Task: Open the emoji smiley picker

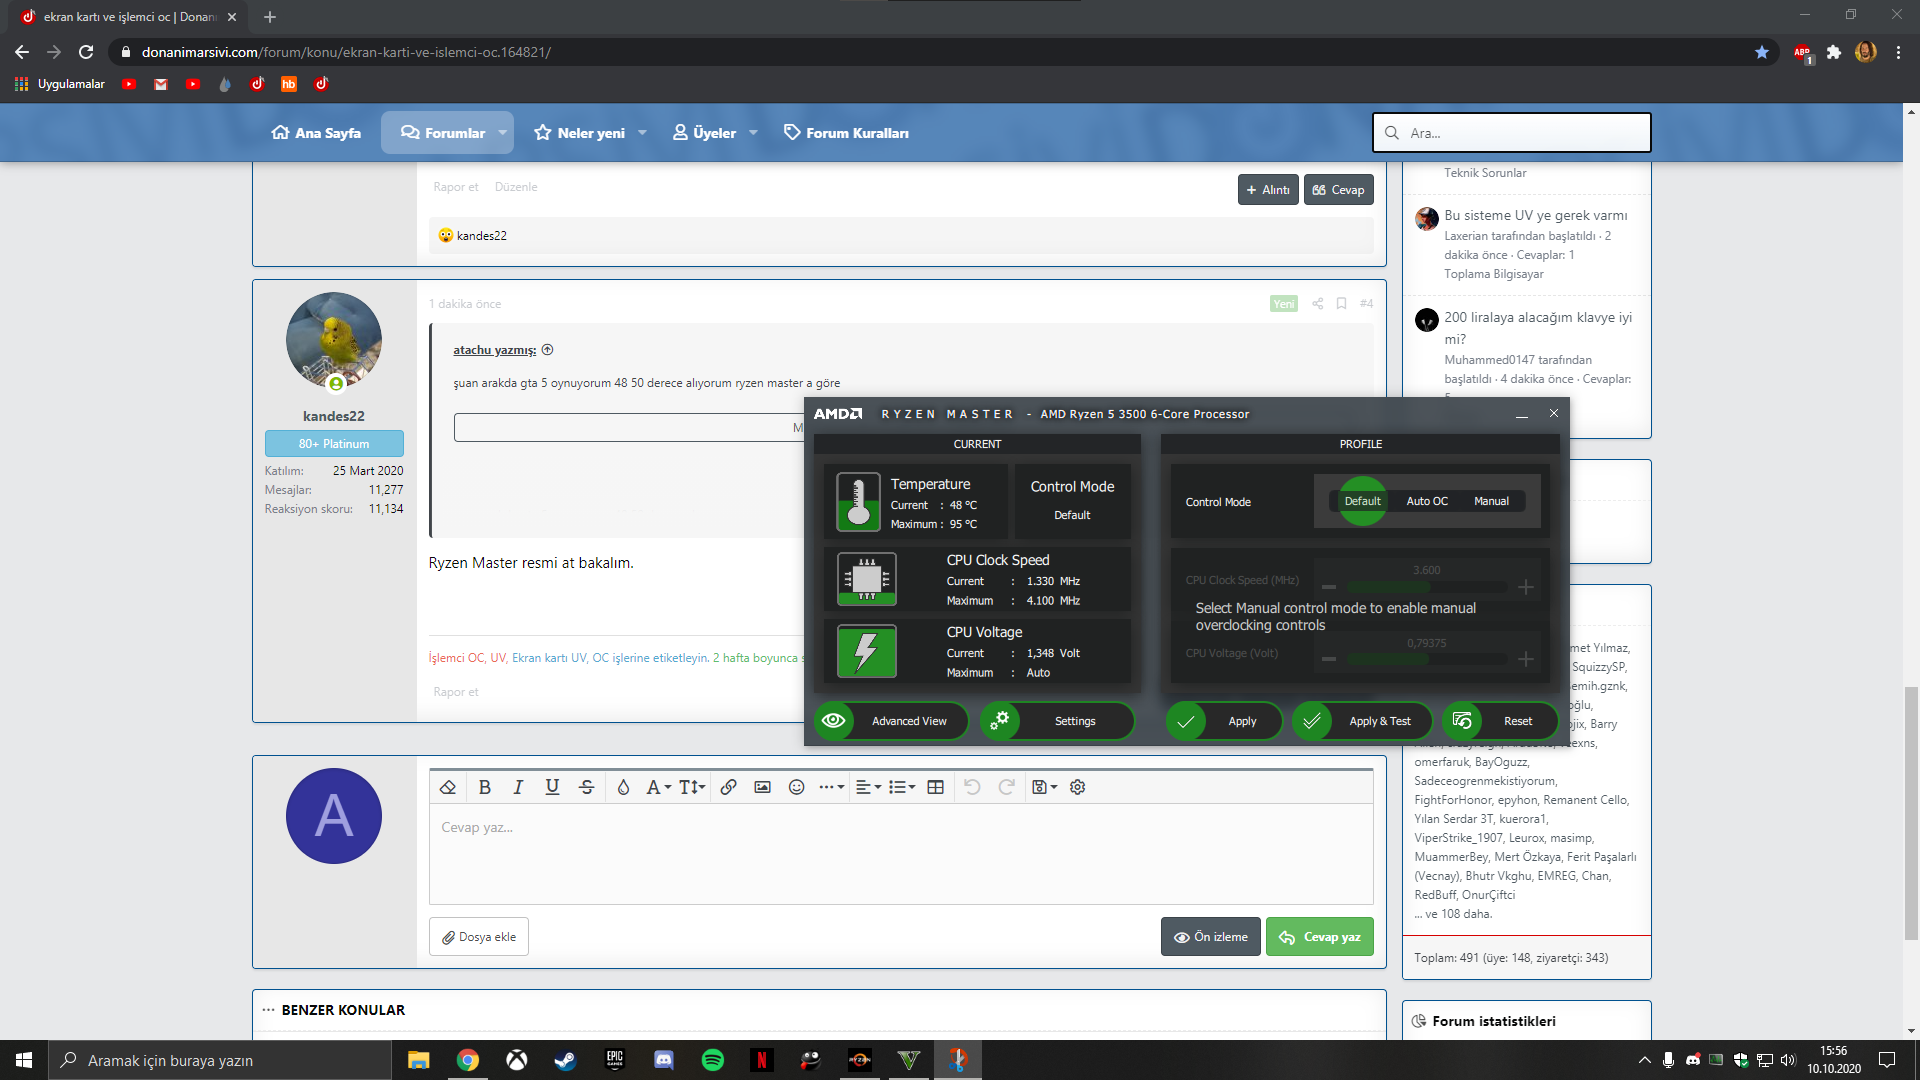Action: pos(796,787)
